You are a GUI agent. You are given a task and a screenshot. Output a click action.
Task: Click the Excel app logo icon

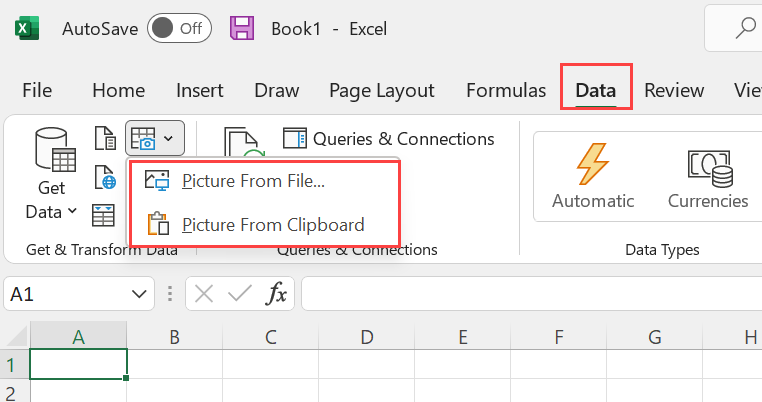[26, 28]
